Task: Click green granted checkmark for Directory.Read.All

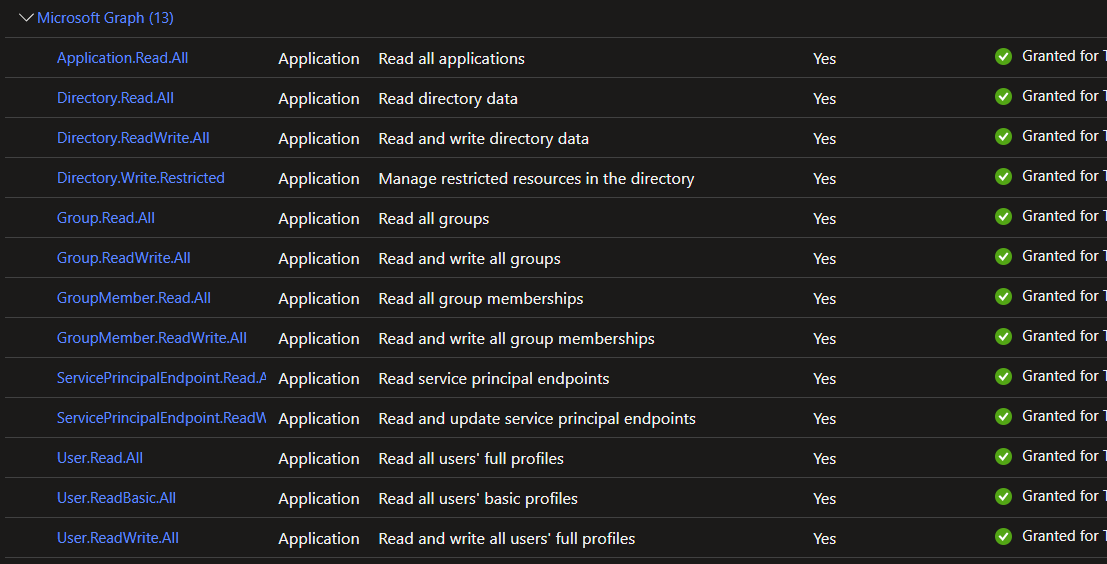Action: [1003, 96]
